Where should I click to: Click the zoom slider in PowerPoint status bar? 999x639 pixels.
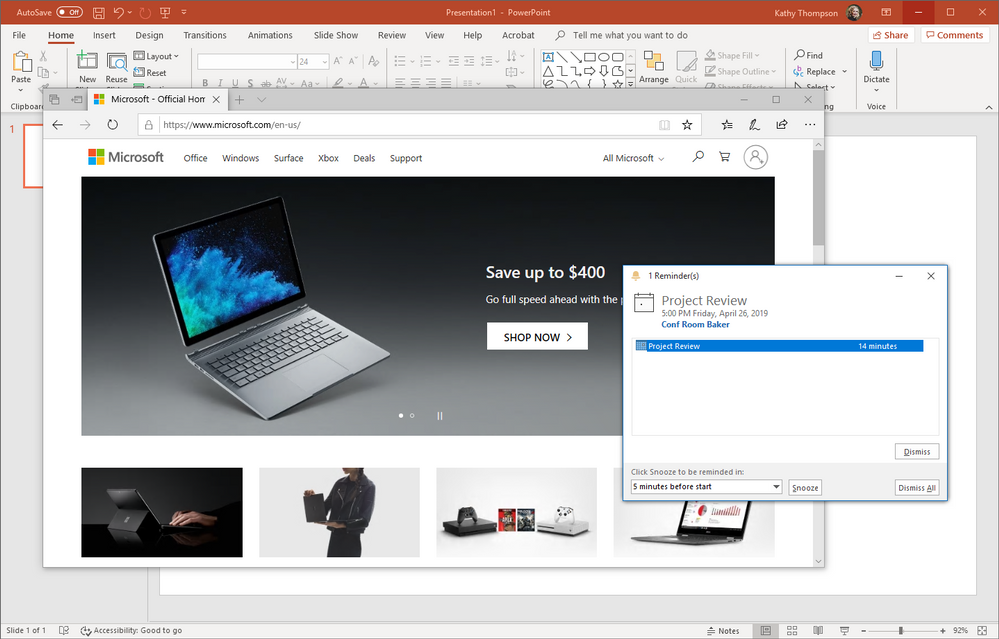900,631
